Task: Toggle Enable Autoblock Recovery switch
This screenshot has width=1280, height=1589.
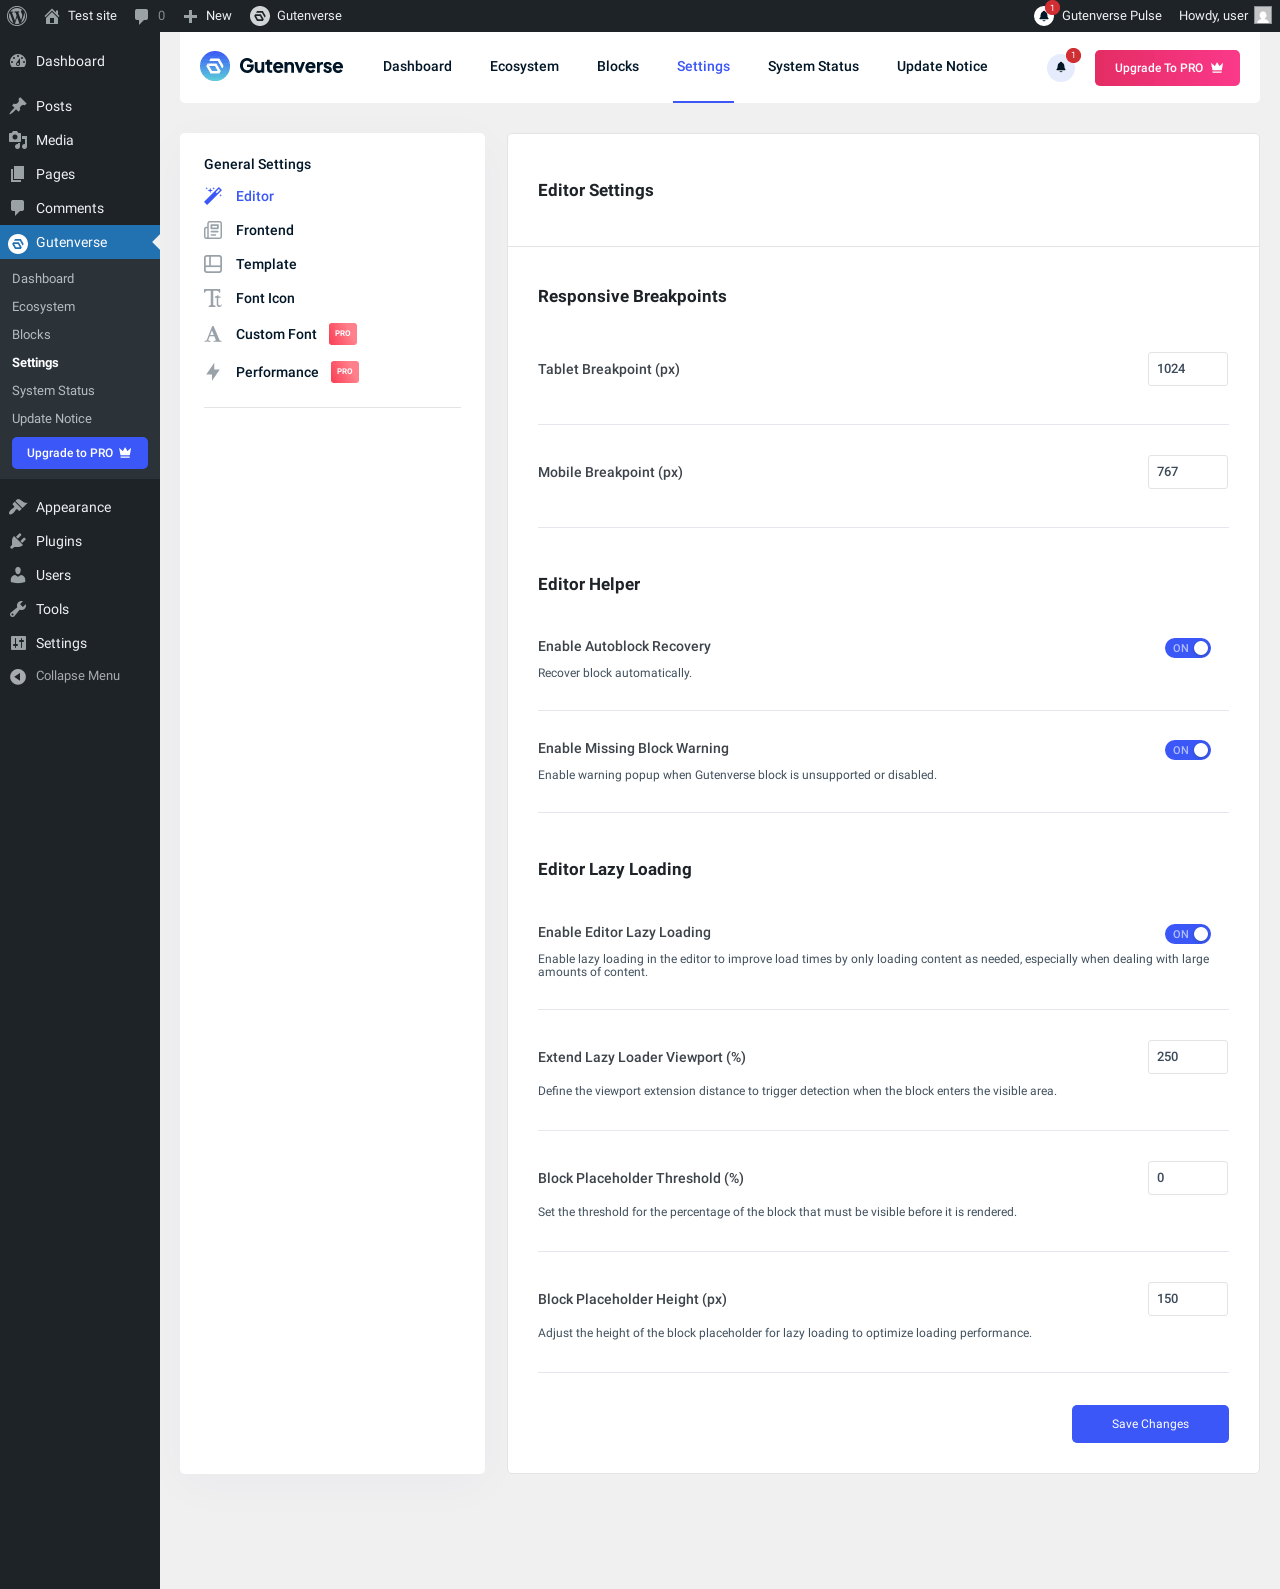Action: tap(1188, 648)
